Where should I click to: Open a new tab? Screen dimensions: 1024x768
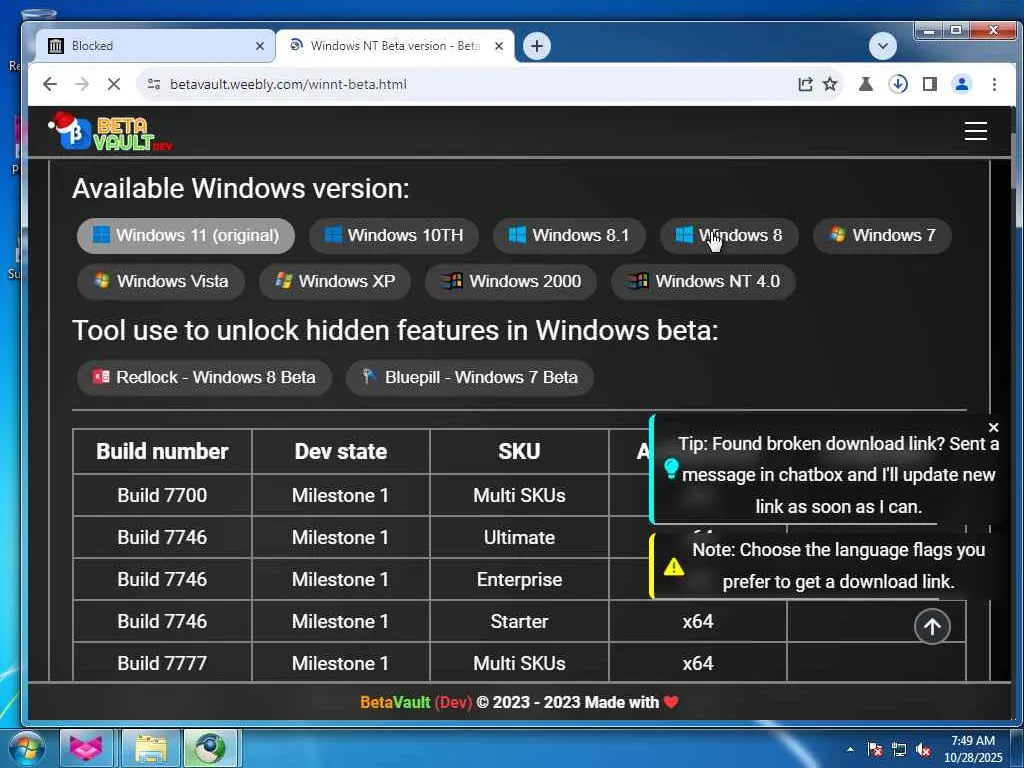(537, 46)
